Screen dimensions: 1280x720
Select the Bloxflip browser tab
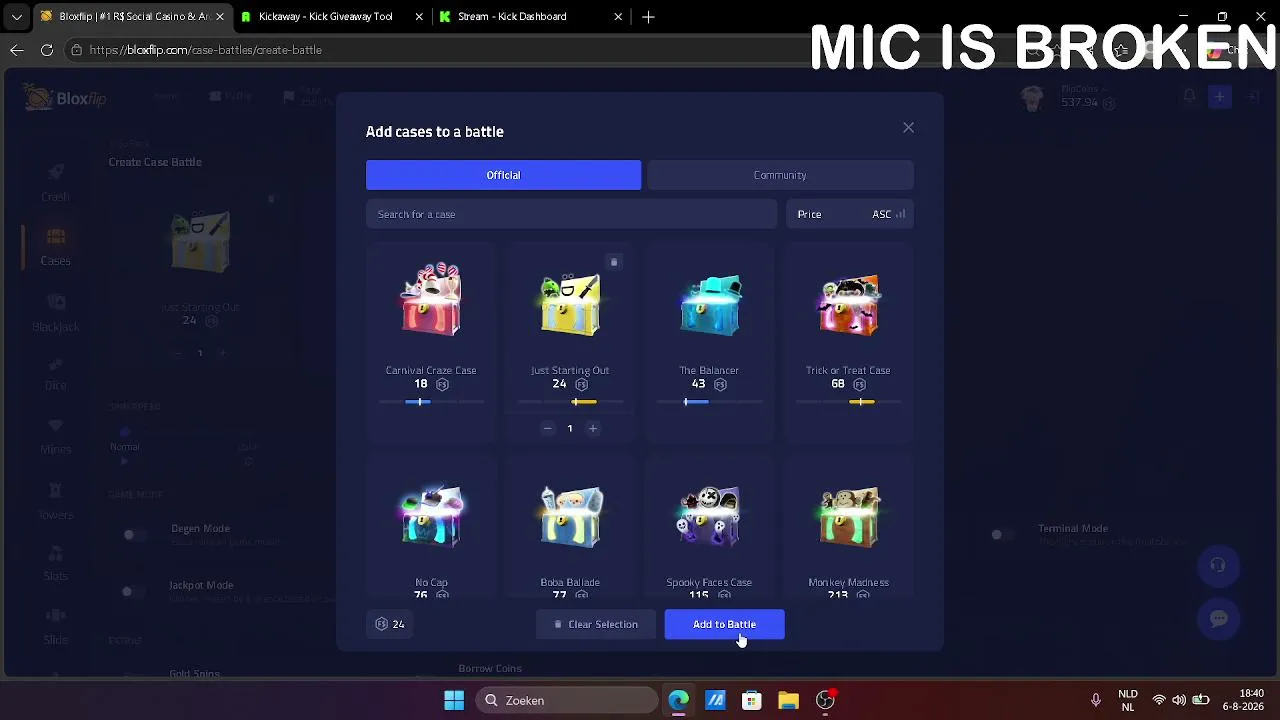tap(134, 16)
